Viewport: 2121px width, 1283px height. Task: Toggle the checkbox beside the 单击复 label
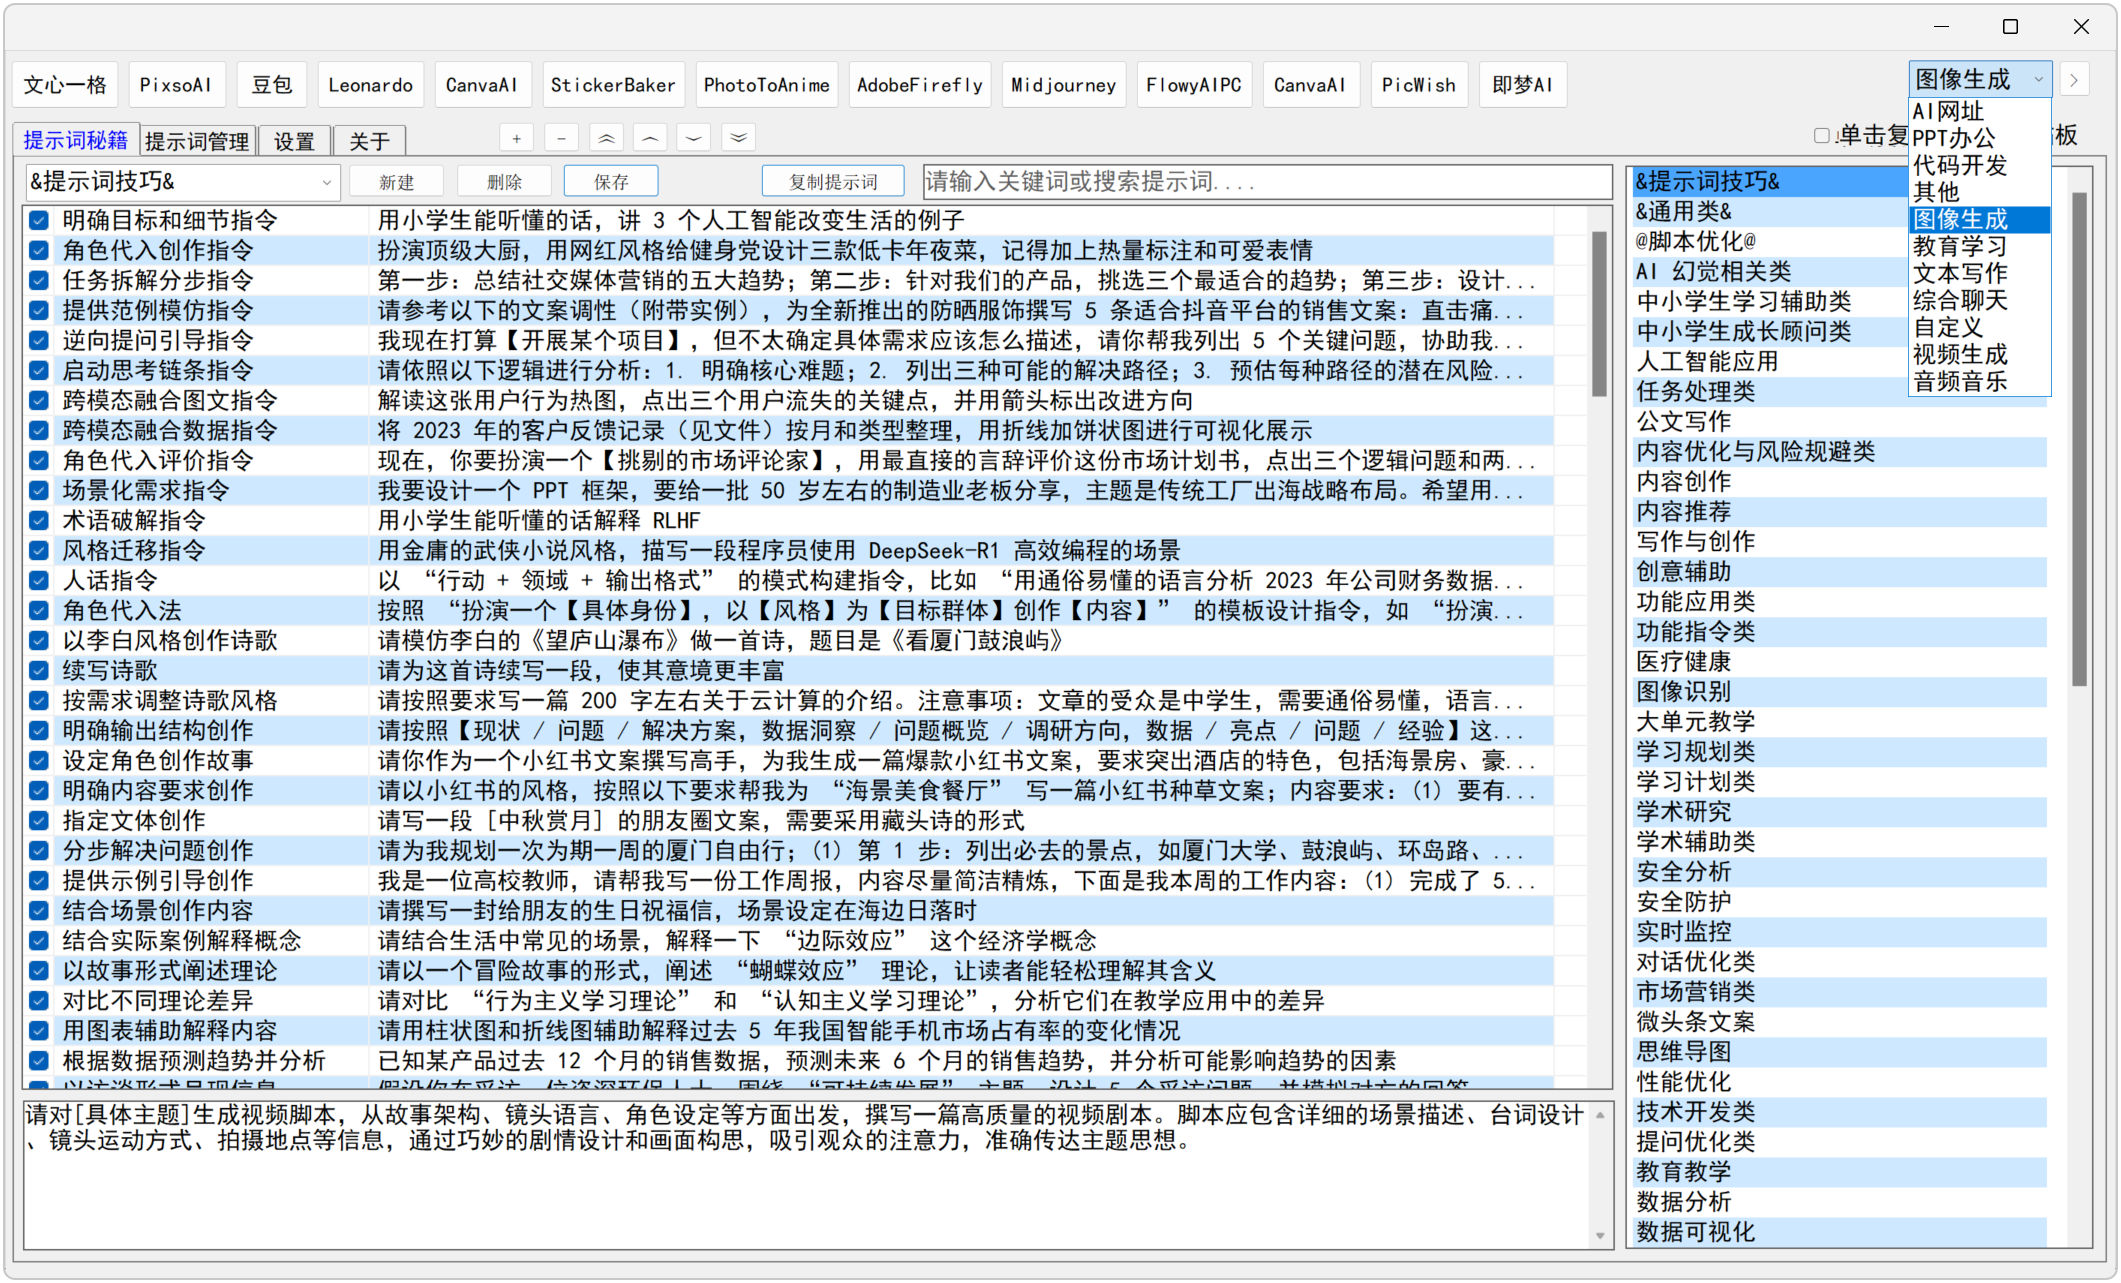1822,135
